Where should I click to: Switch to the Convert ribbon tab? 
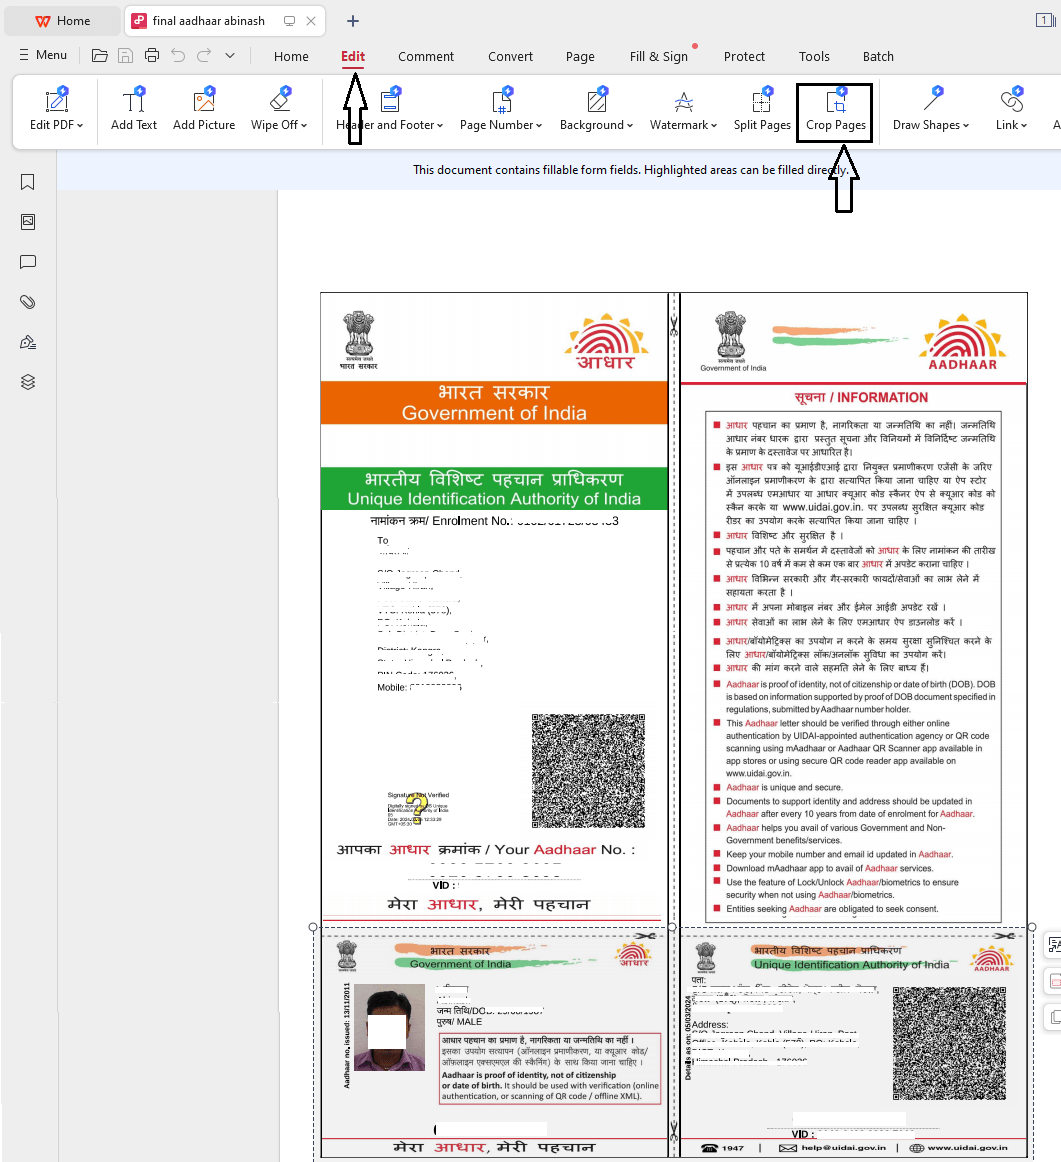(510, 56)
